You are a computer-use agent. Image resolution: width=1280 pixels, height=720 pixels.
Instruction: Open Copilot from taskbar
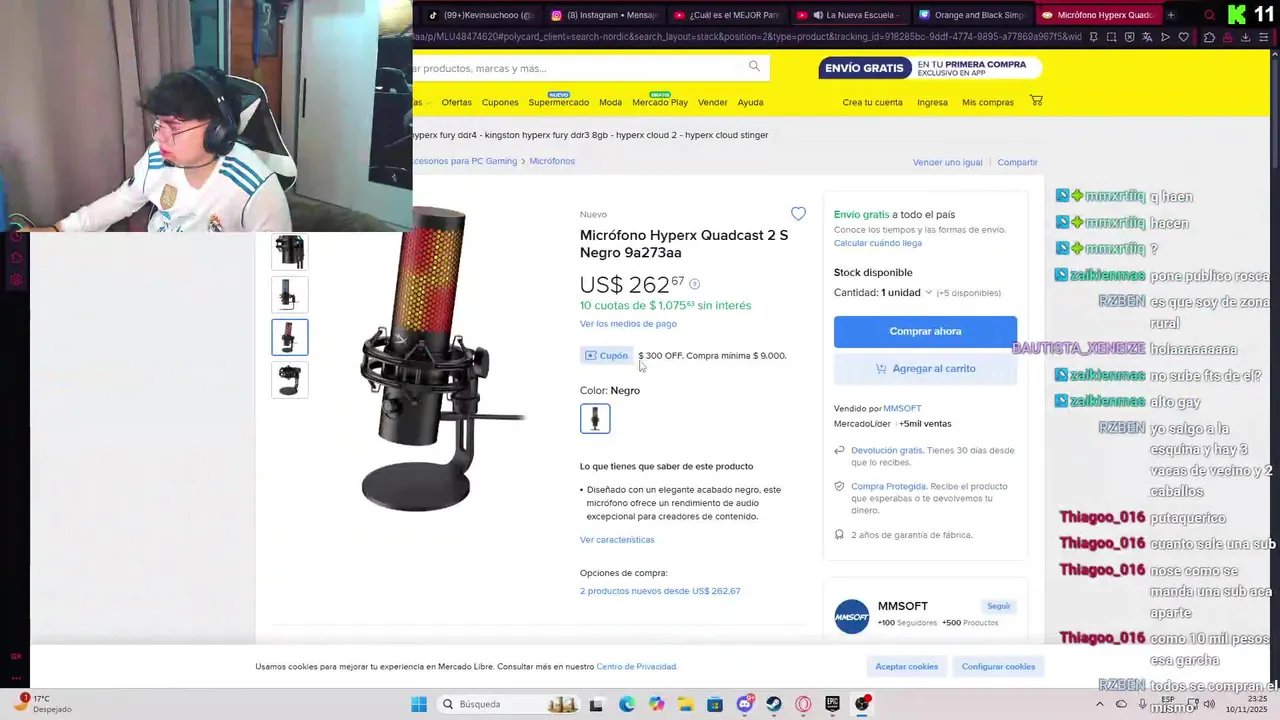(656, 704)
